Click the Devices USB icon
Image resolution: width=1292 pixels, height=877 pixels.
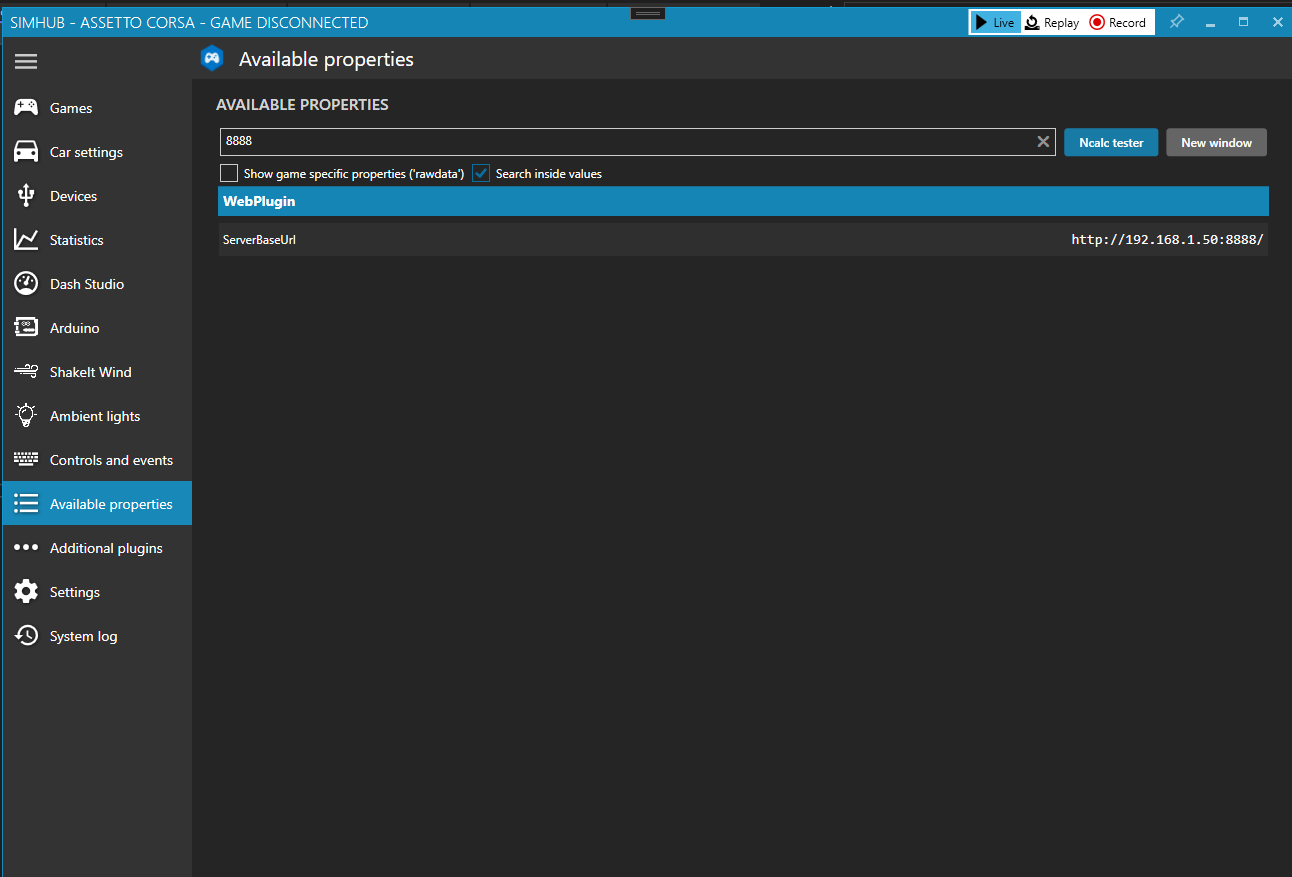point(26,196)
